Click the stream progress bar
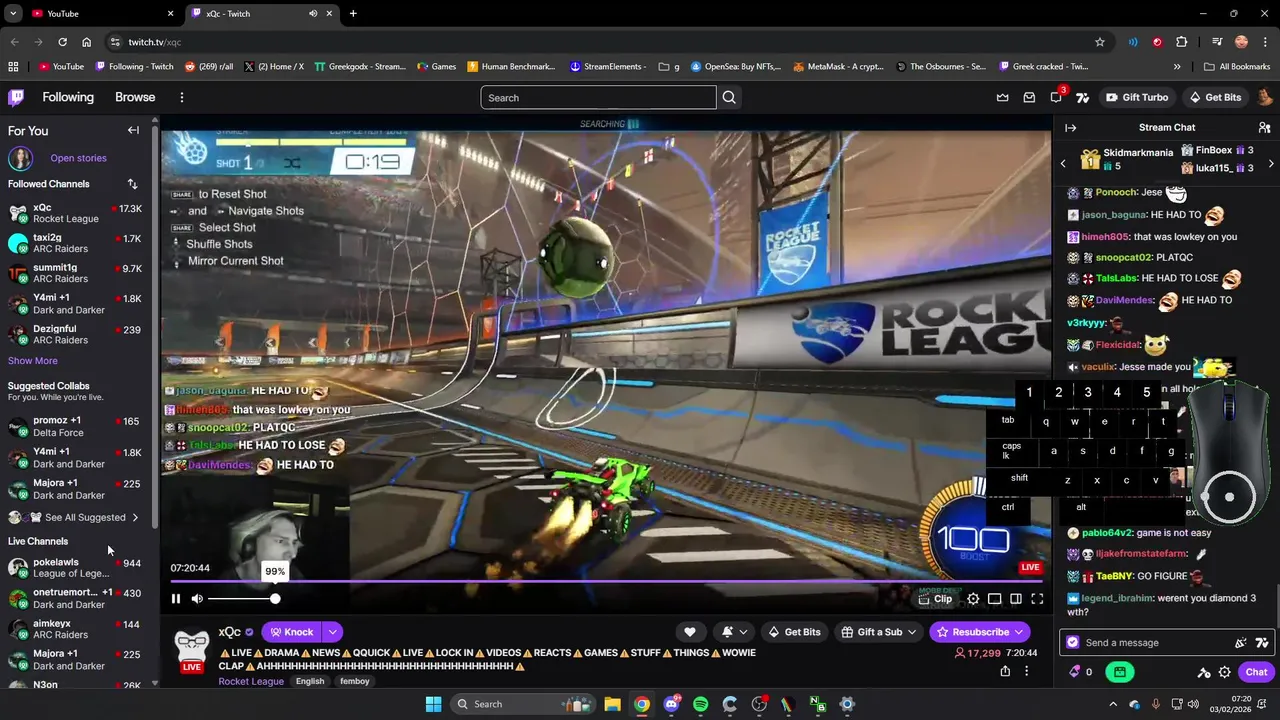This screenshot has height=720, width=1280. (606, 581)
